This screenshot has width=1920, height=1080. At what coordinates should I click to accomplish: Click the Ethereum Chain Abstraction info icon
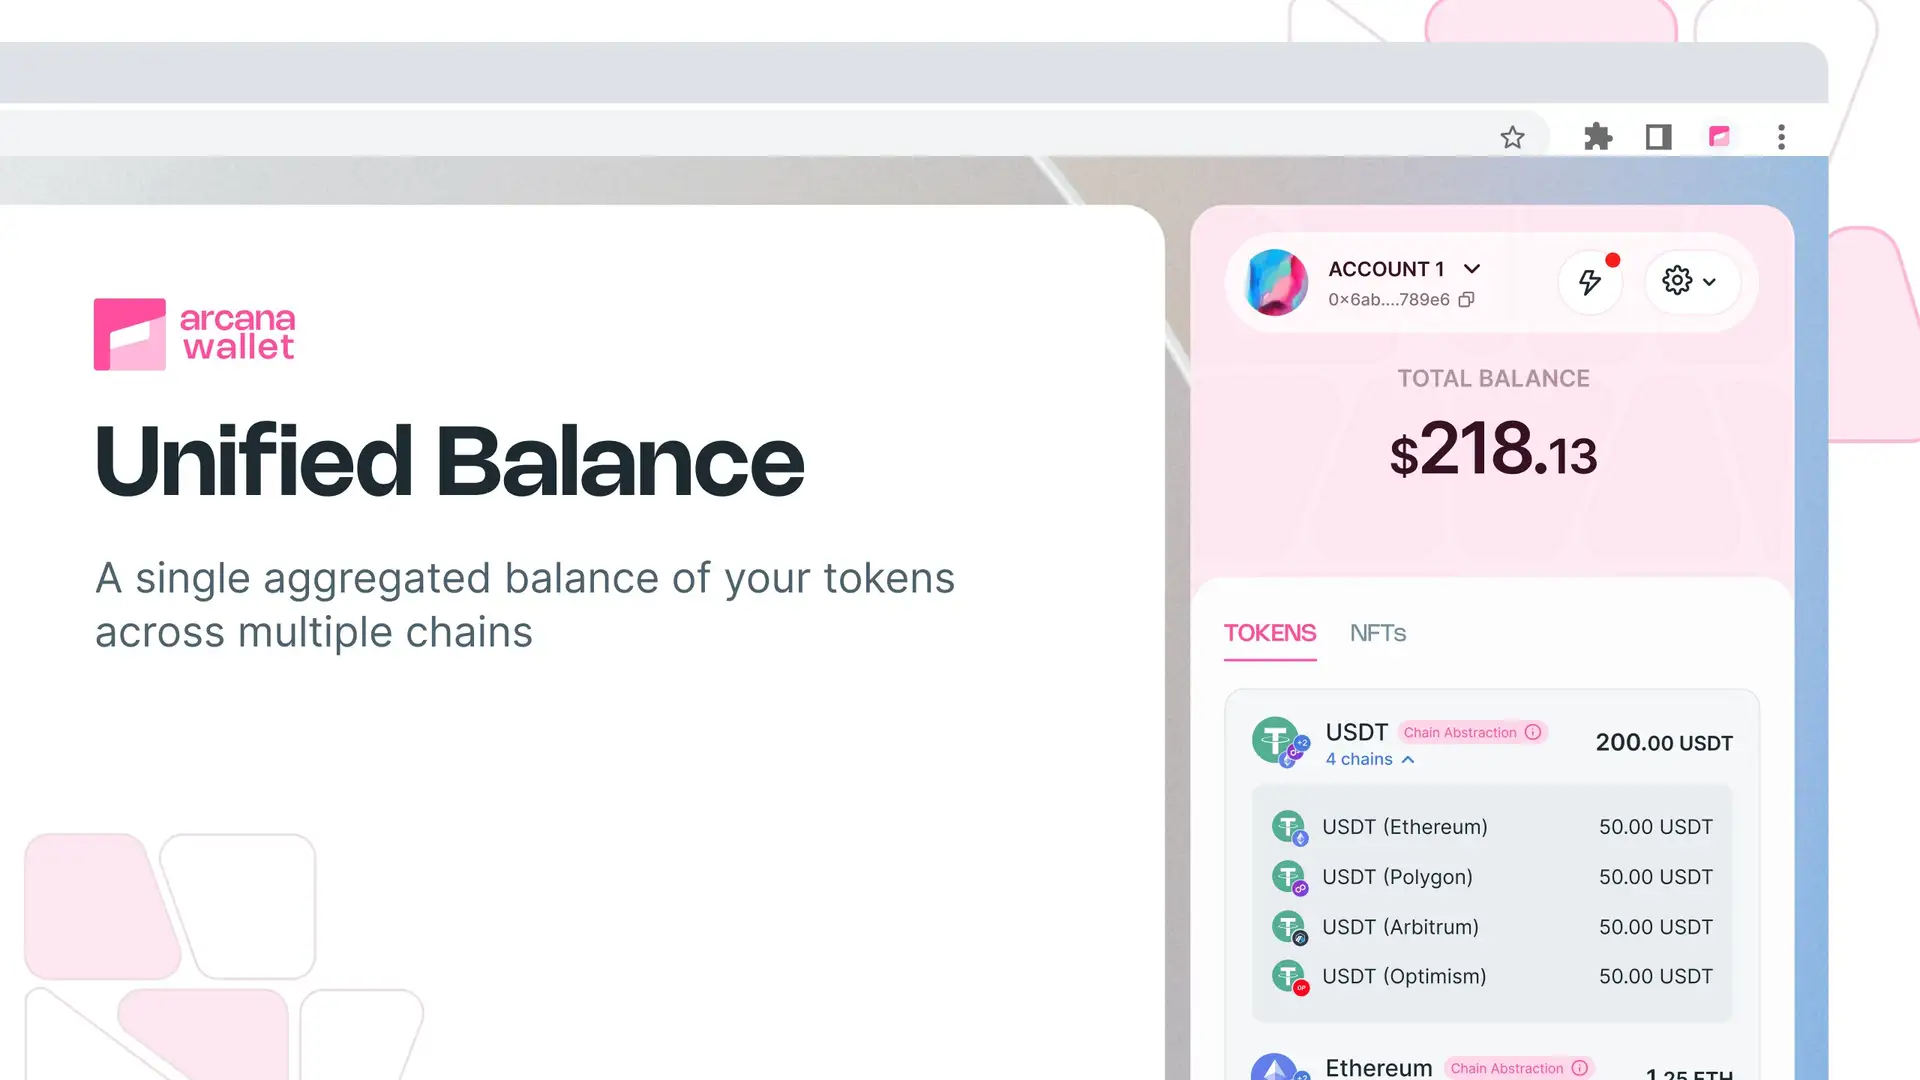point(1580,1068)
